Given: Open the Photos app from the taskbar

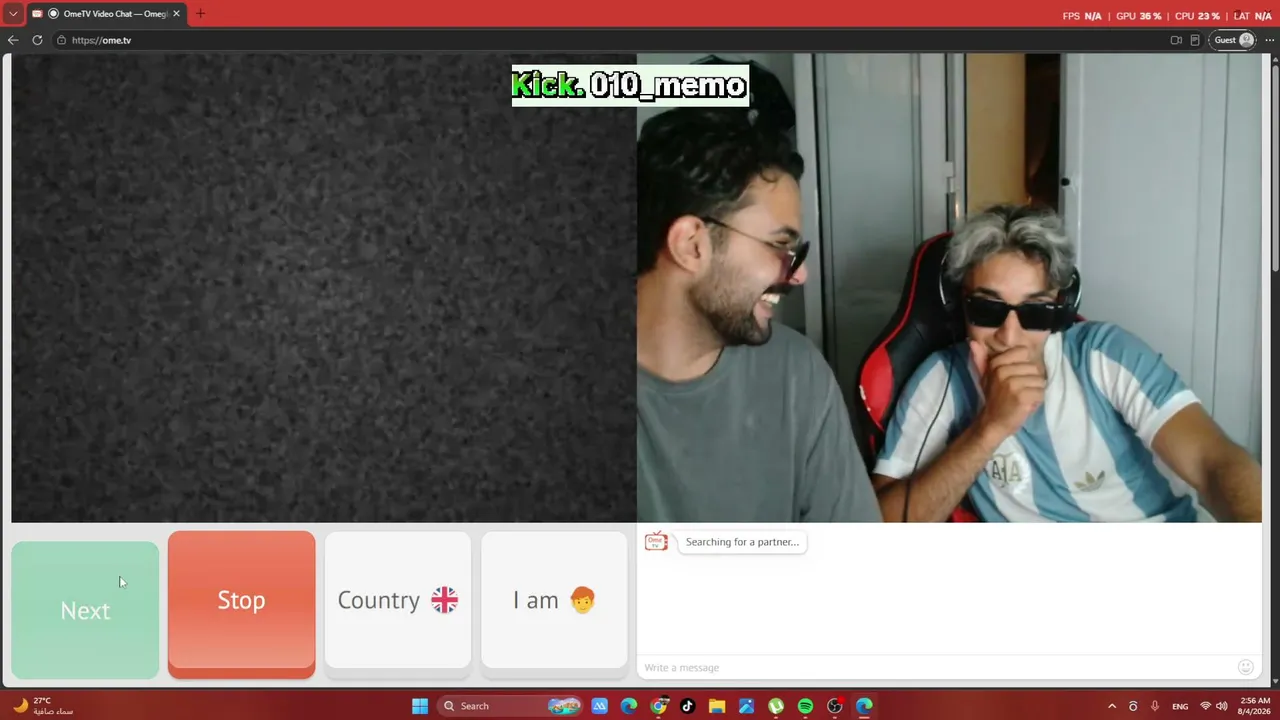Looking at the screenshot, I should (x=746, y=706).
